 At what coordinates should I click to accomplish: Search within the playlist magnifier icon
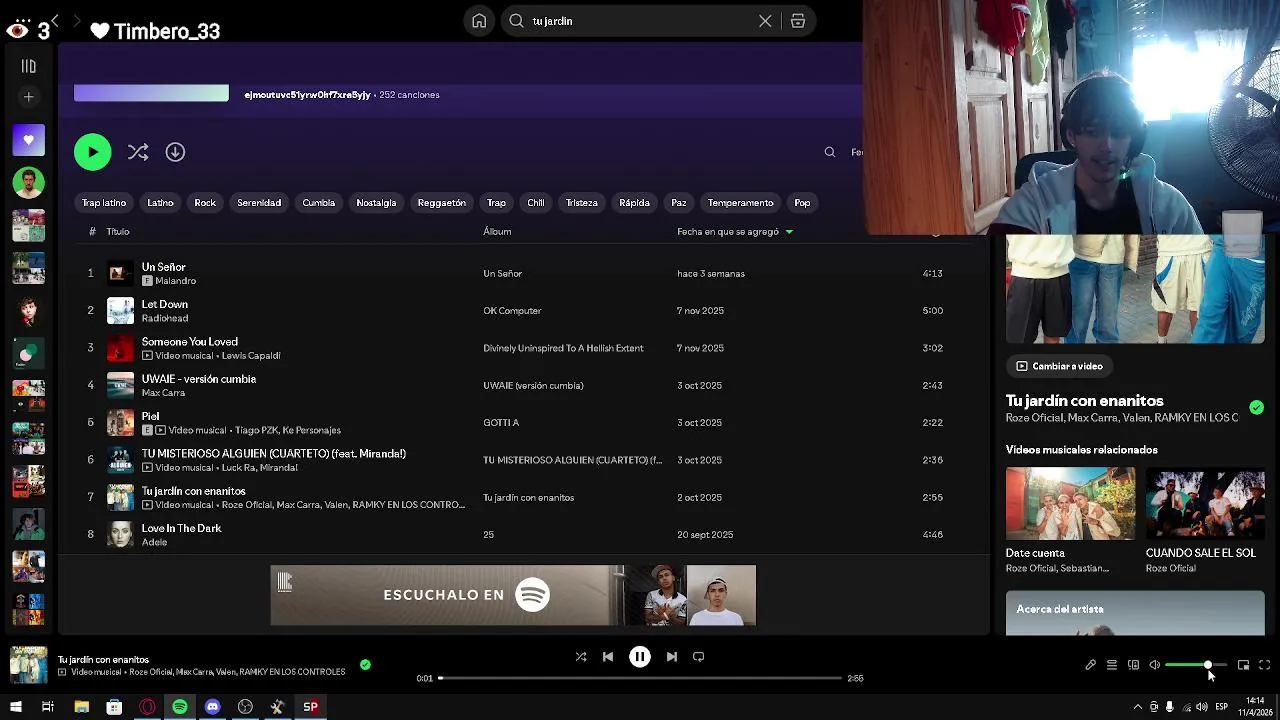click(x=829, y=152)
